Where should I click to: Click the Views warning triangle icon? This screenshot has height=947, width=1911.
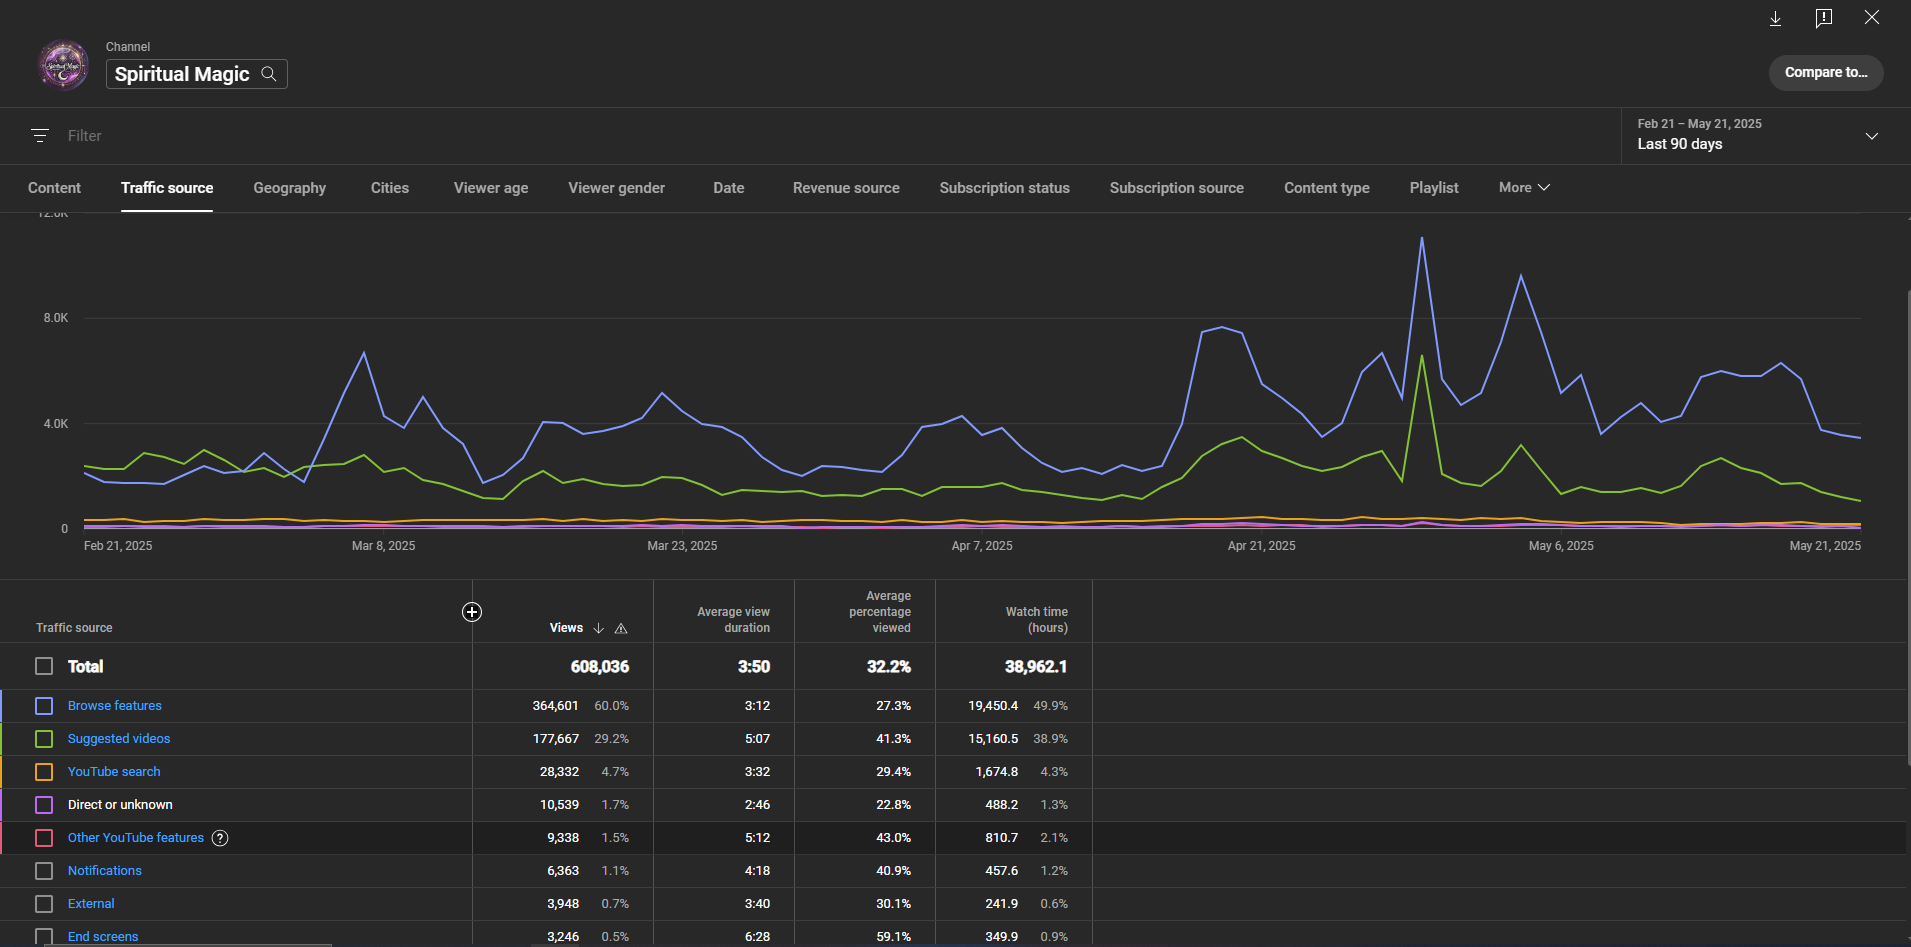(x=621, y=628)
